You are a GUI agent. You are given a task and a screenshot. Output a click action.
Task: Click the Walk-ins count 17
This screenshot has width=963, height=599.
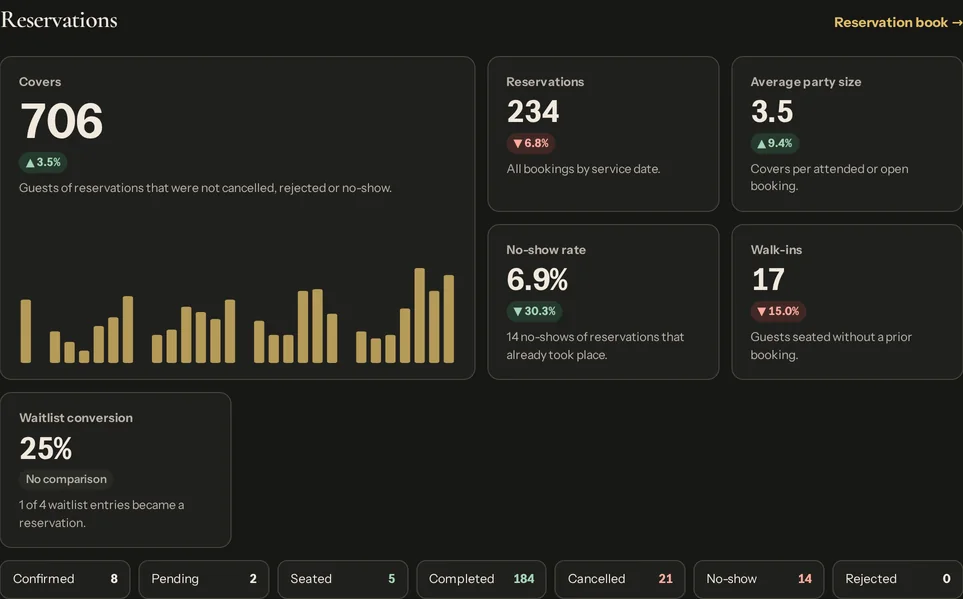coord(768,280)
